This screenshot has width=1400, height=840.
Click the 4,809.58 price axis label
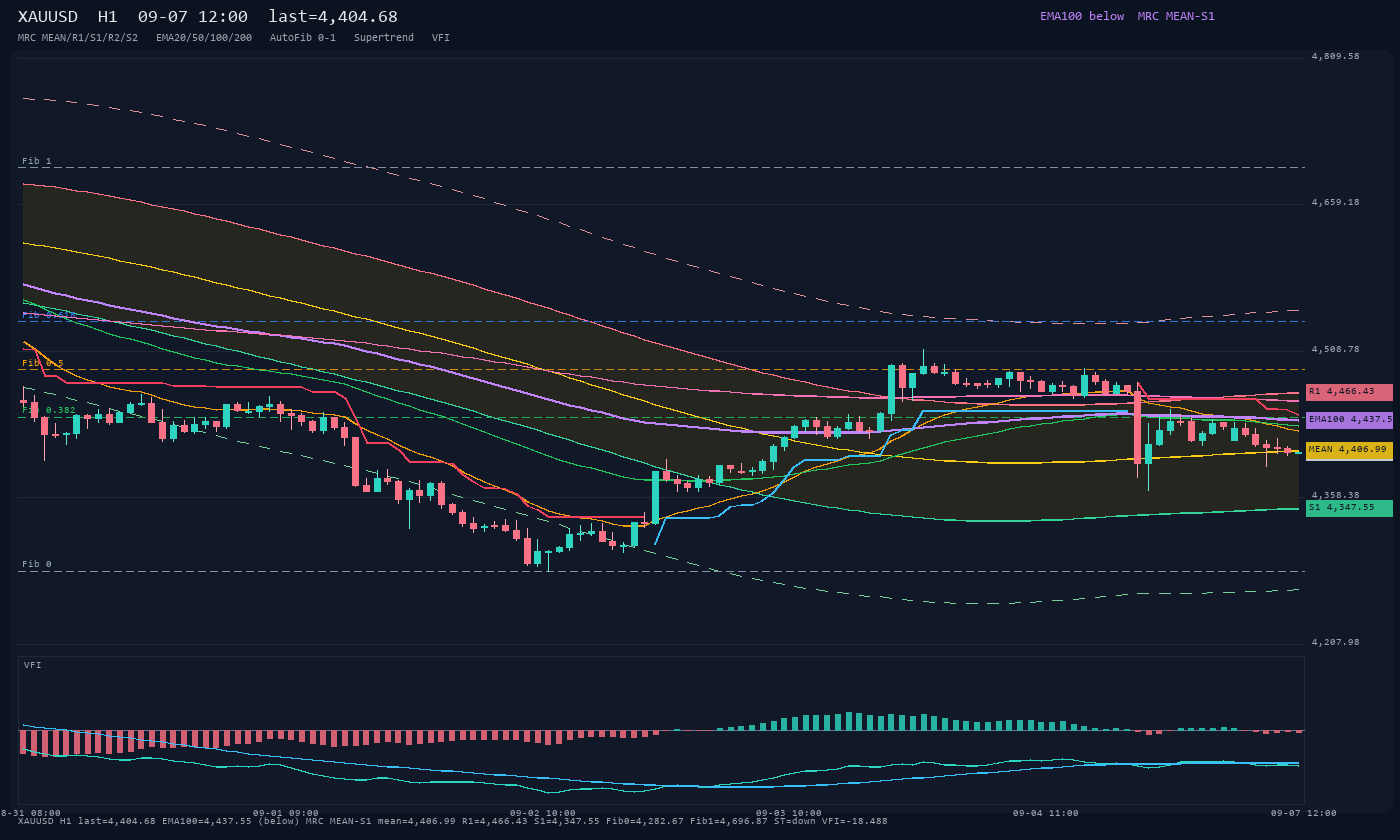point(1335,57)
